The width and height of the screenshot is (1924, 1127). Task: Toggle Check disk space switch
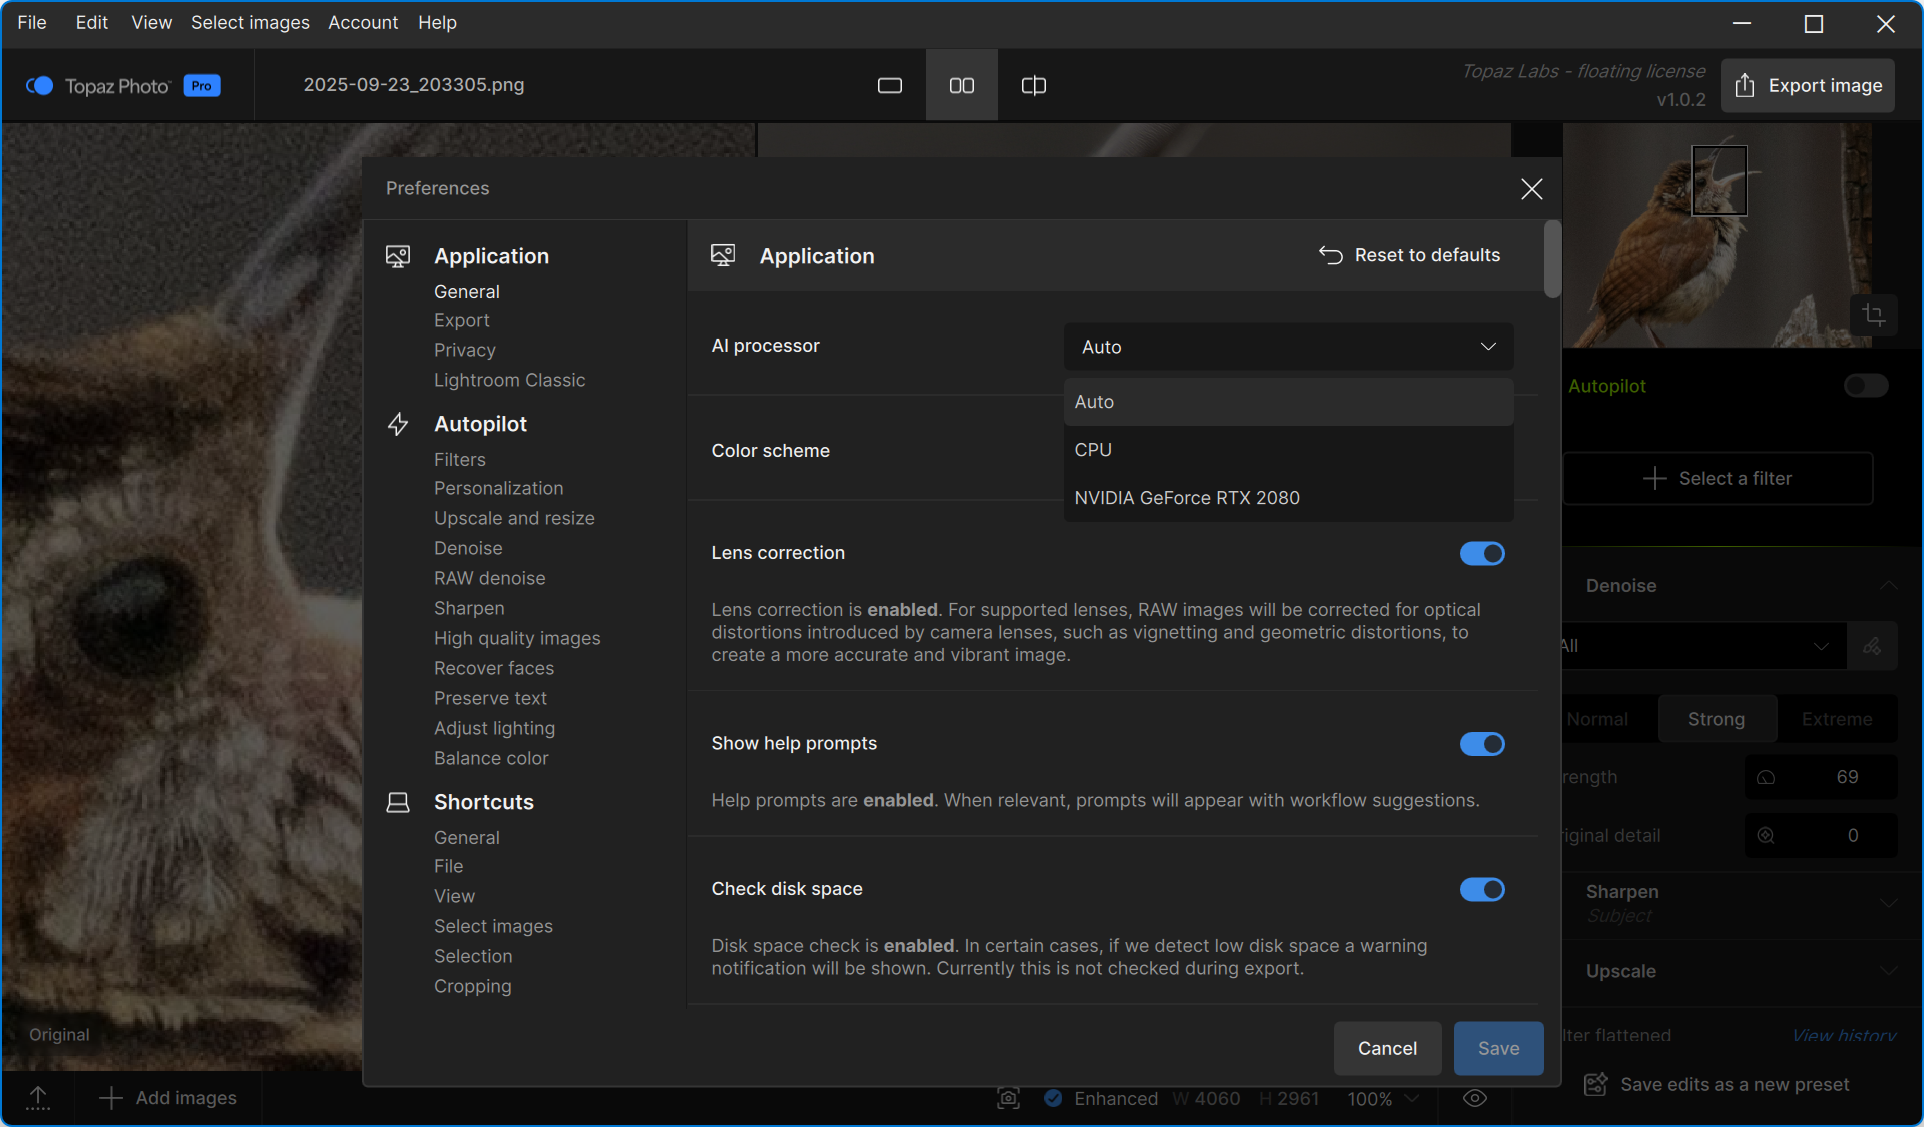pyautogui.click(x=1481, y=890)
